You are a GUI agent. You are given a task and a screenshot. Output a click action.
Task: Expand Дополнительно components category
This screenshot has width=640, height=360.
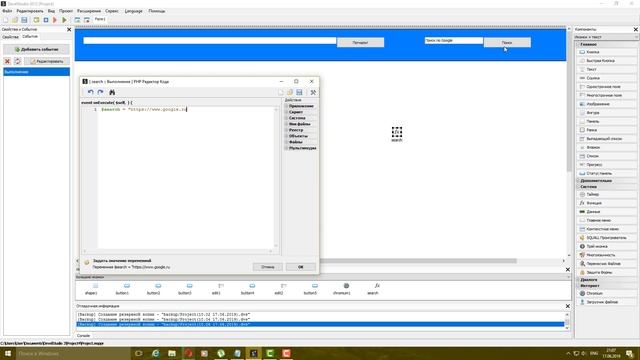click(x=606, y=180)
